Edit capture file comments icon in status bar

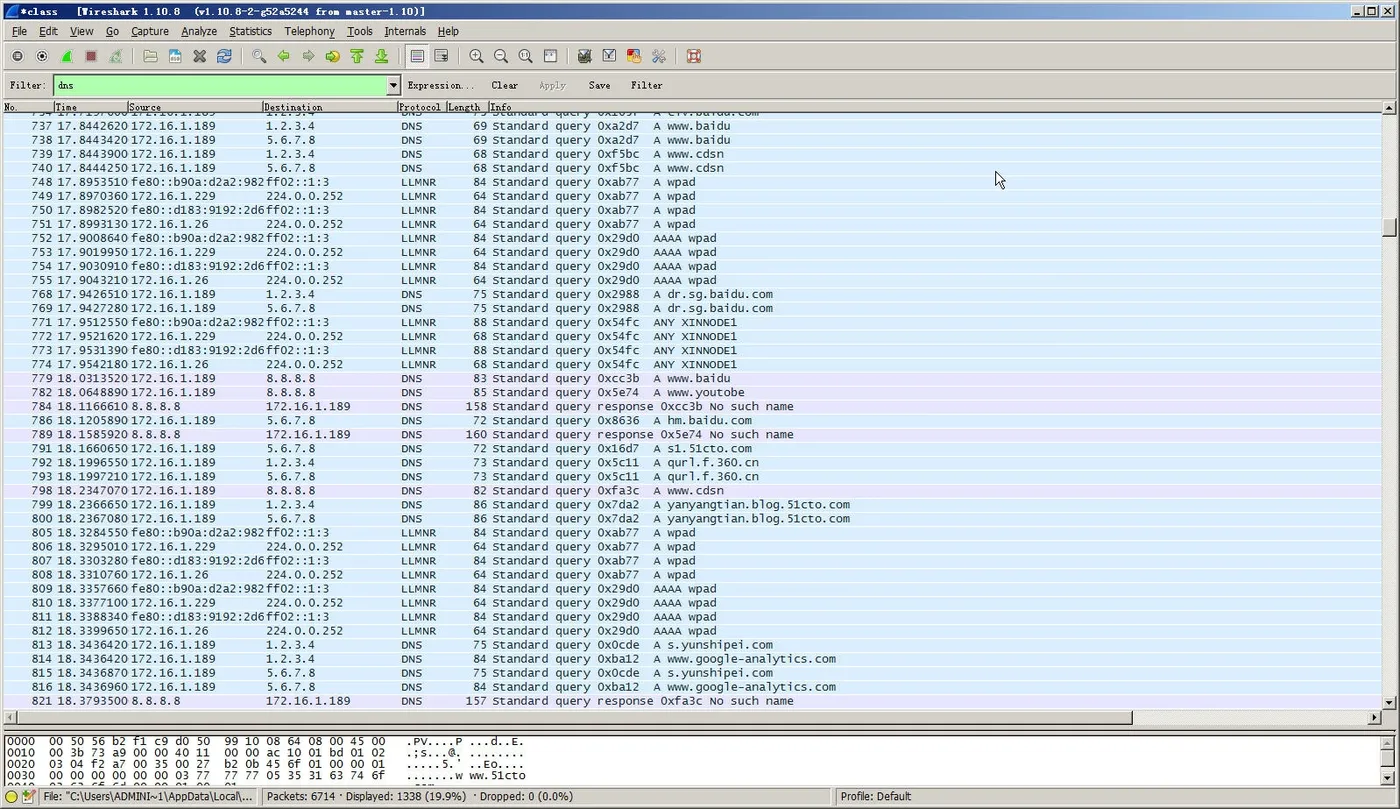coord(29,797)
